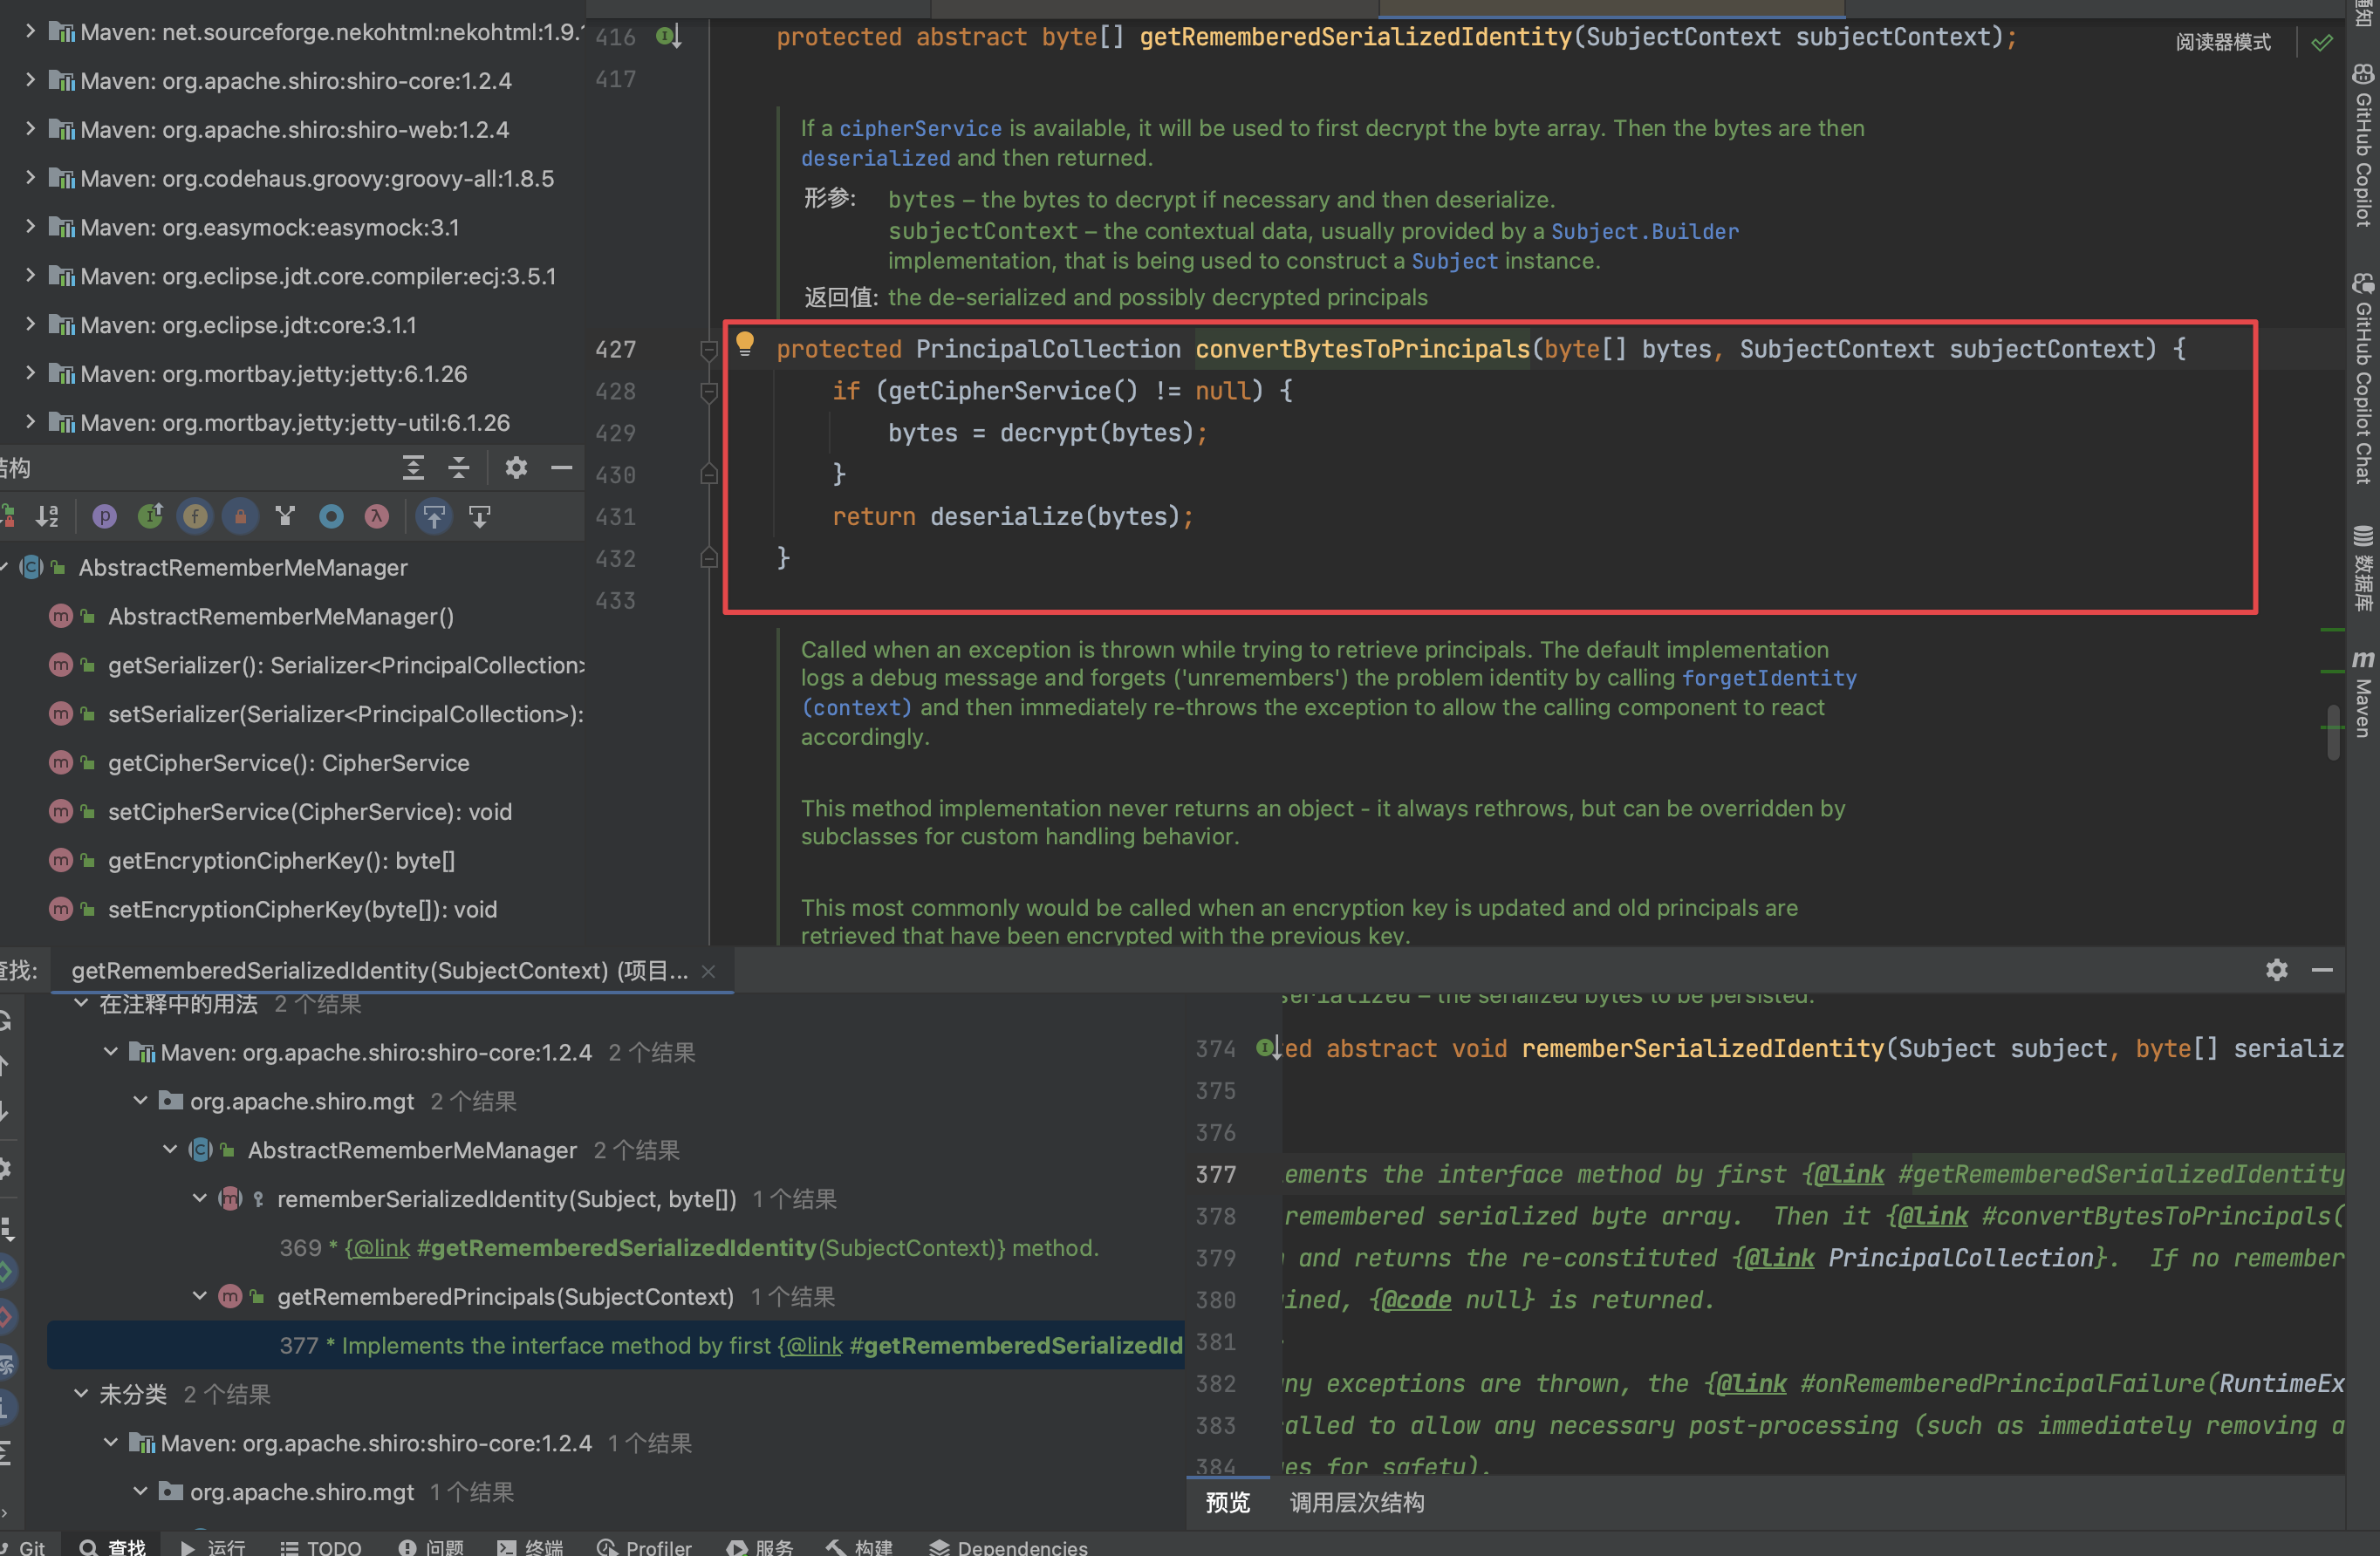Open the Dependencies tool window

pos(1008,1546)
